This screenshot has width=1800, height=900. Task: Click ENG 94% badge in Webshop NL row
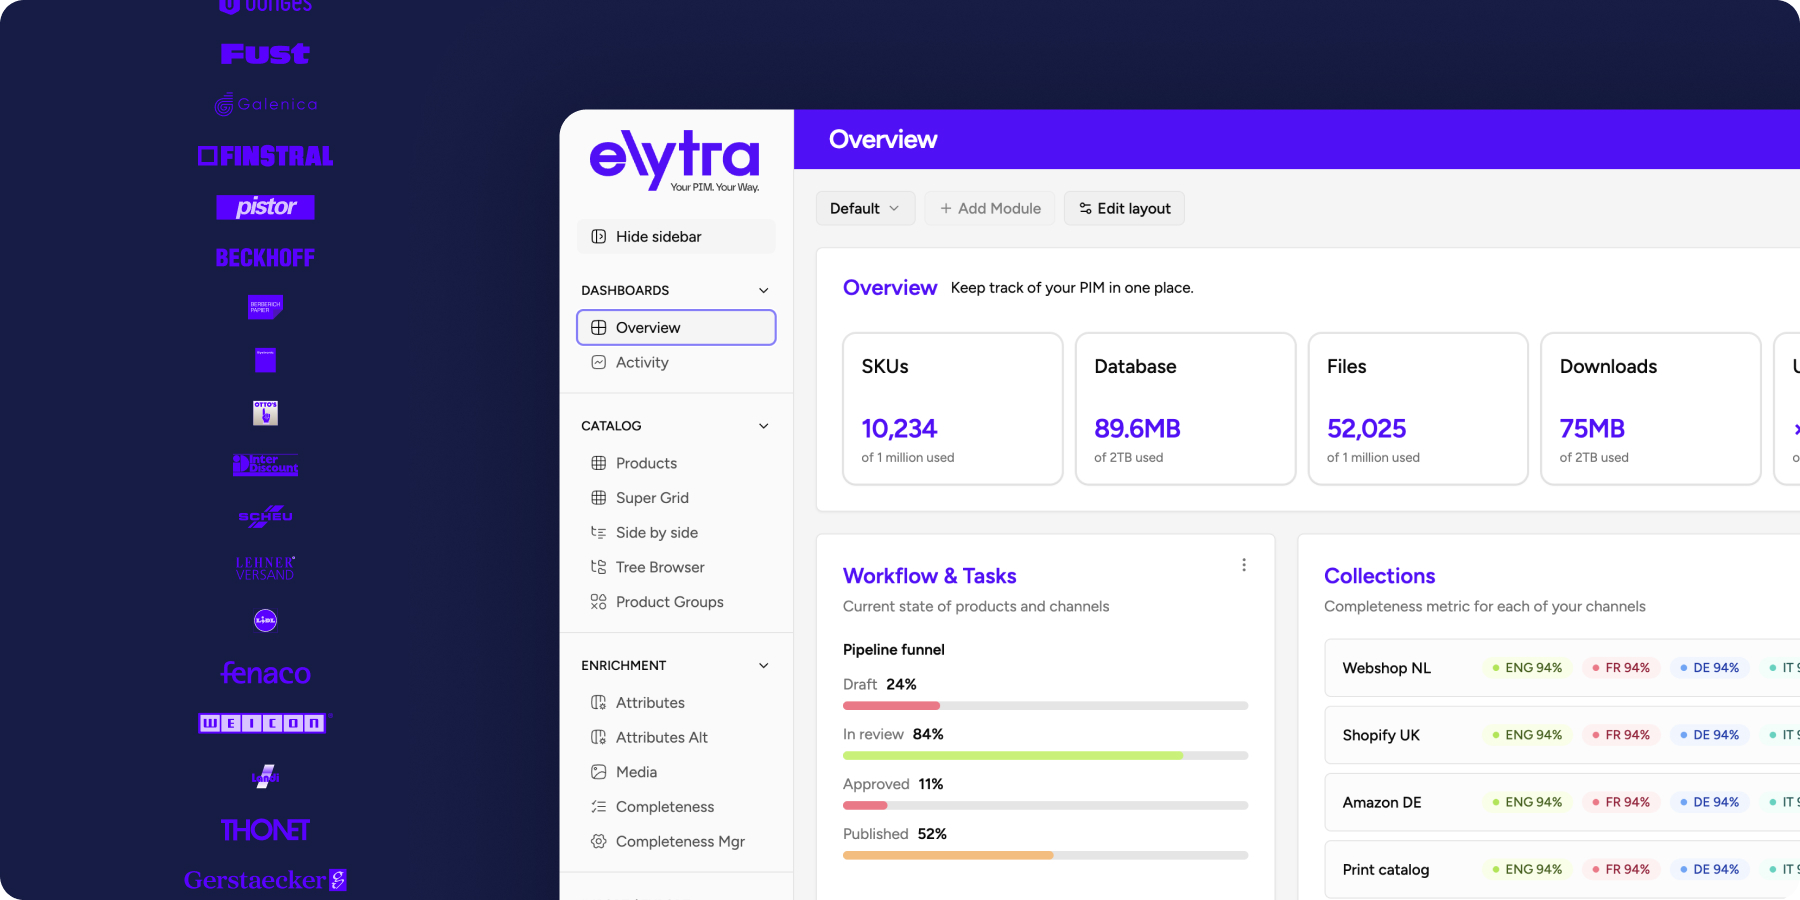pyautogui.click(x=1527, y=668)
